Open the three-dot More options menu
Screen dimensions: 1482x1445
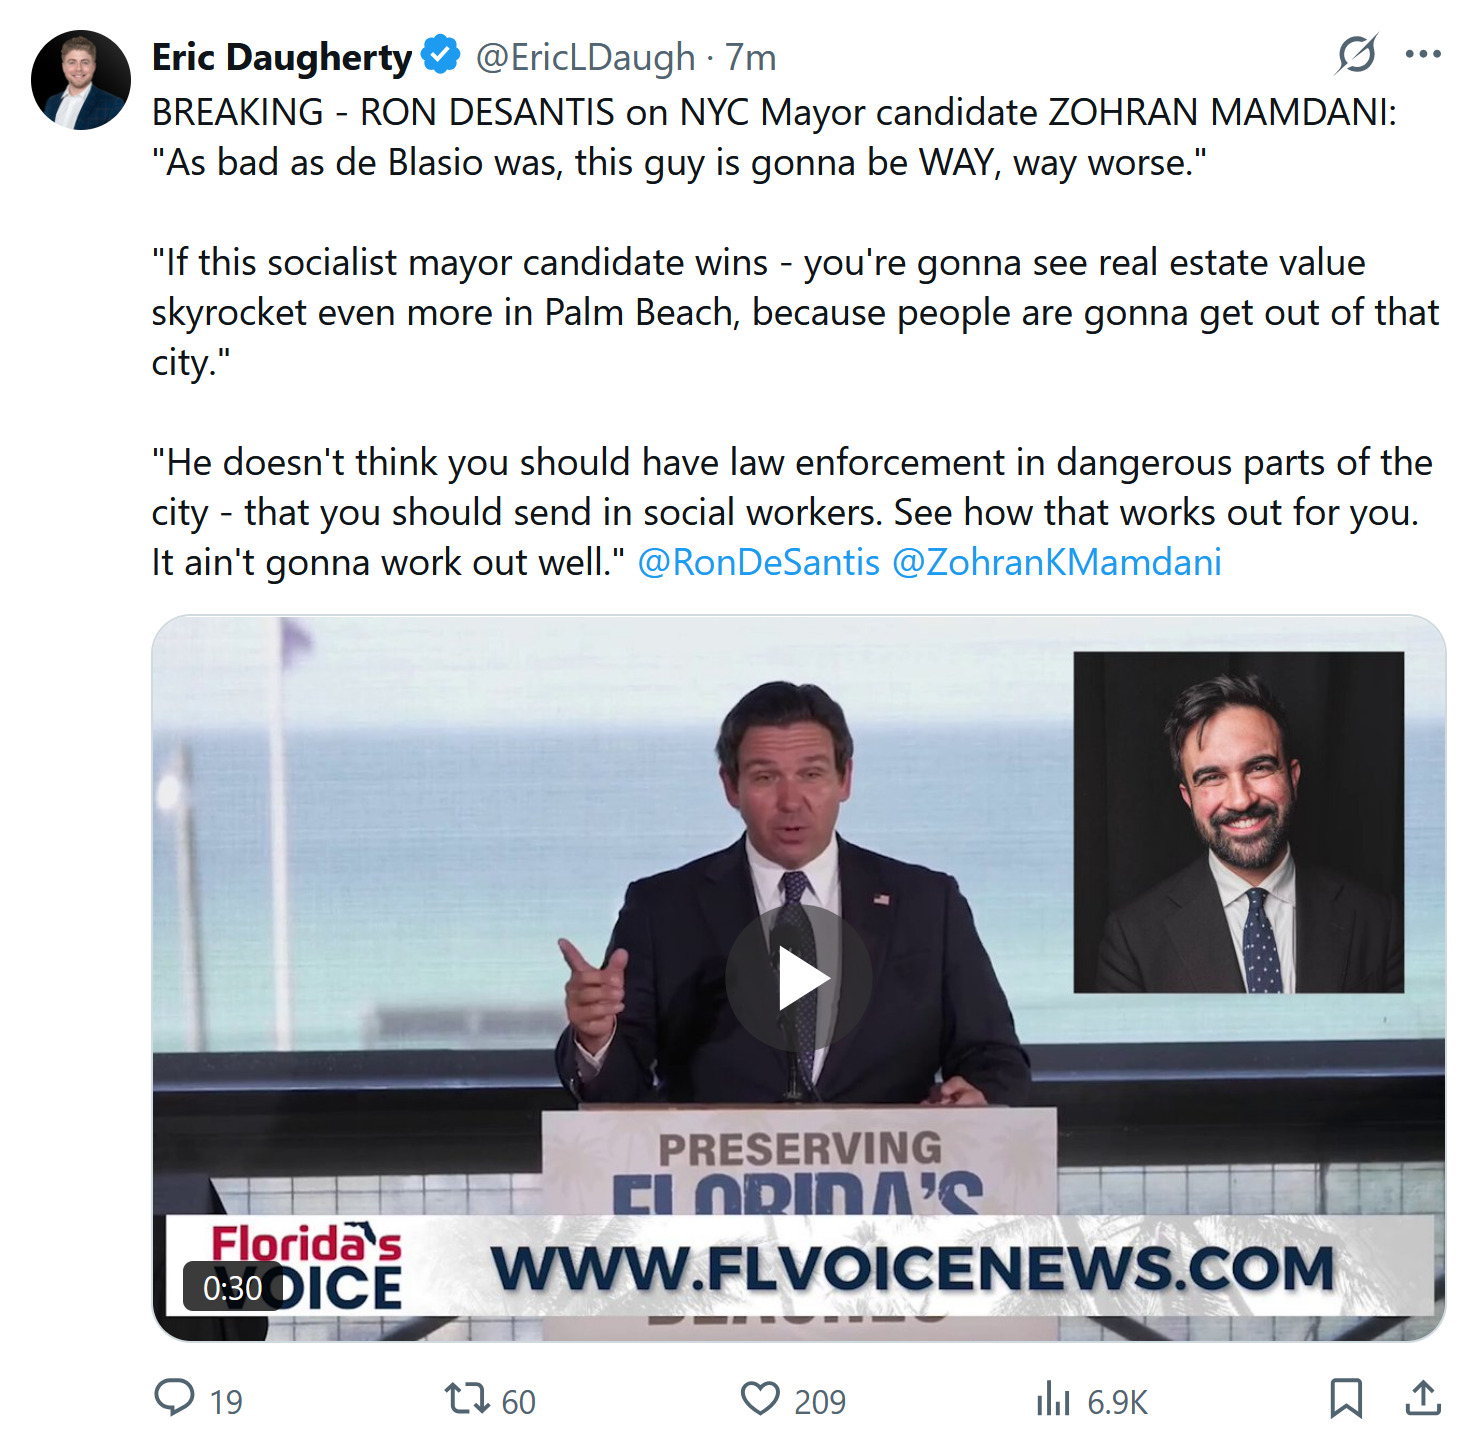coord(1422,54)
